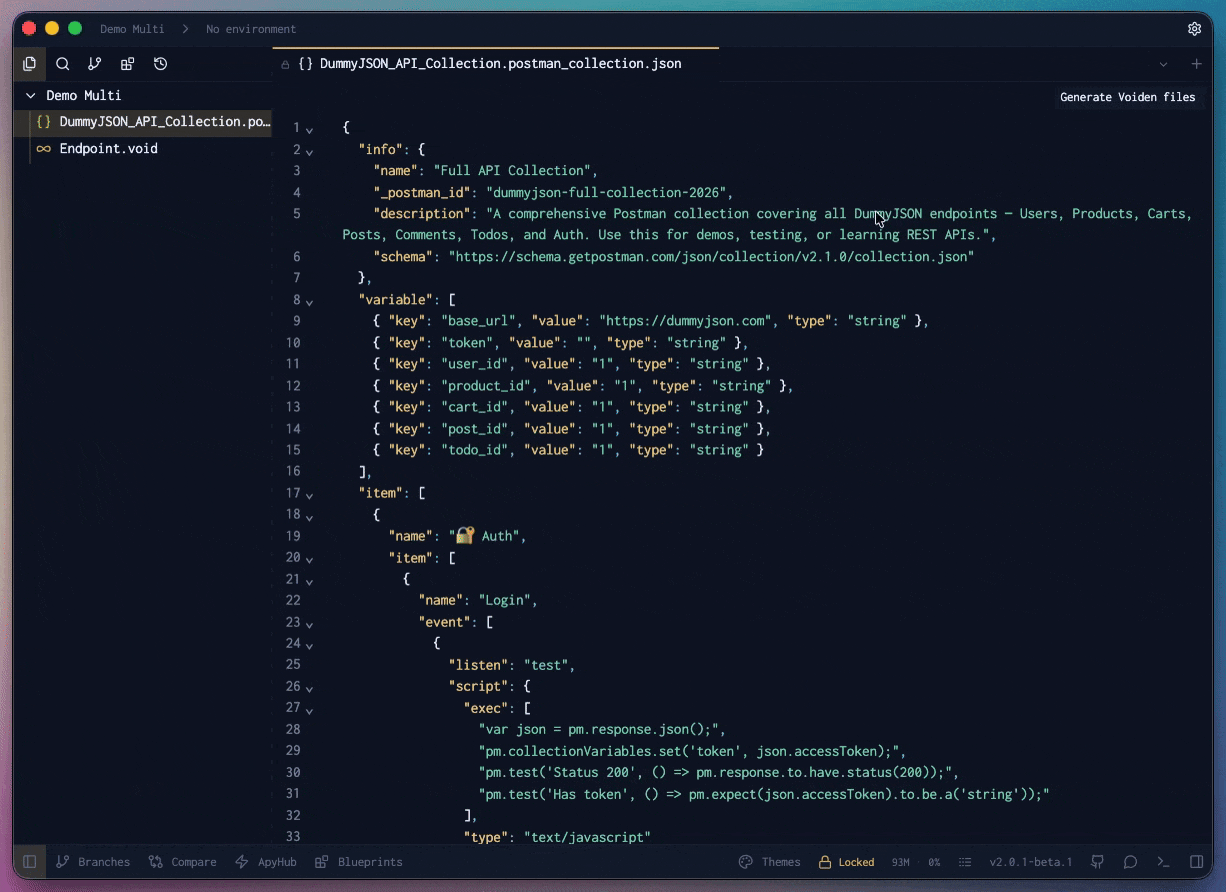Click Demo Multi breadcrumb in title bar
Viewport: 1226px width, 892px height.
132,29
